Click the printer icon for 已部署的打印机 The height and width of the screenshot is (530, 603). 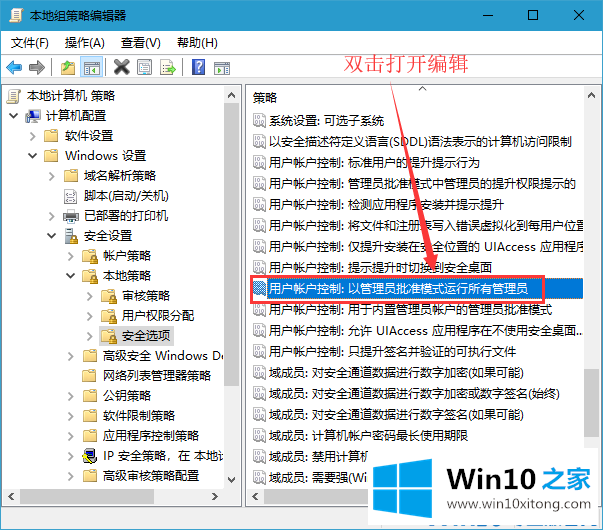pos(71,215)
